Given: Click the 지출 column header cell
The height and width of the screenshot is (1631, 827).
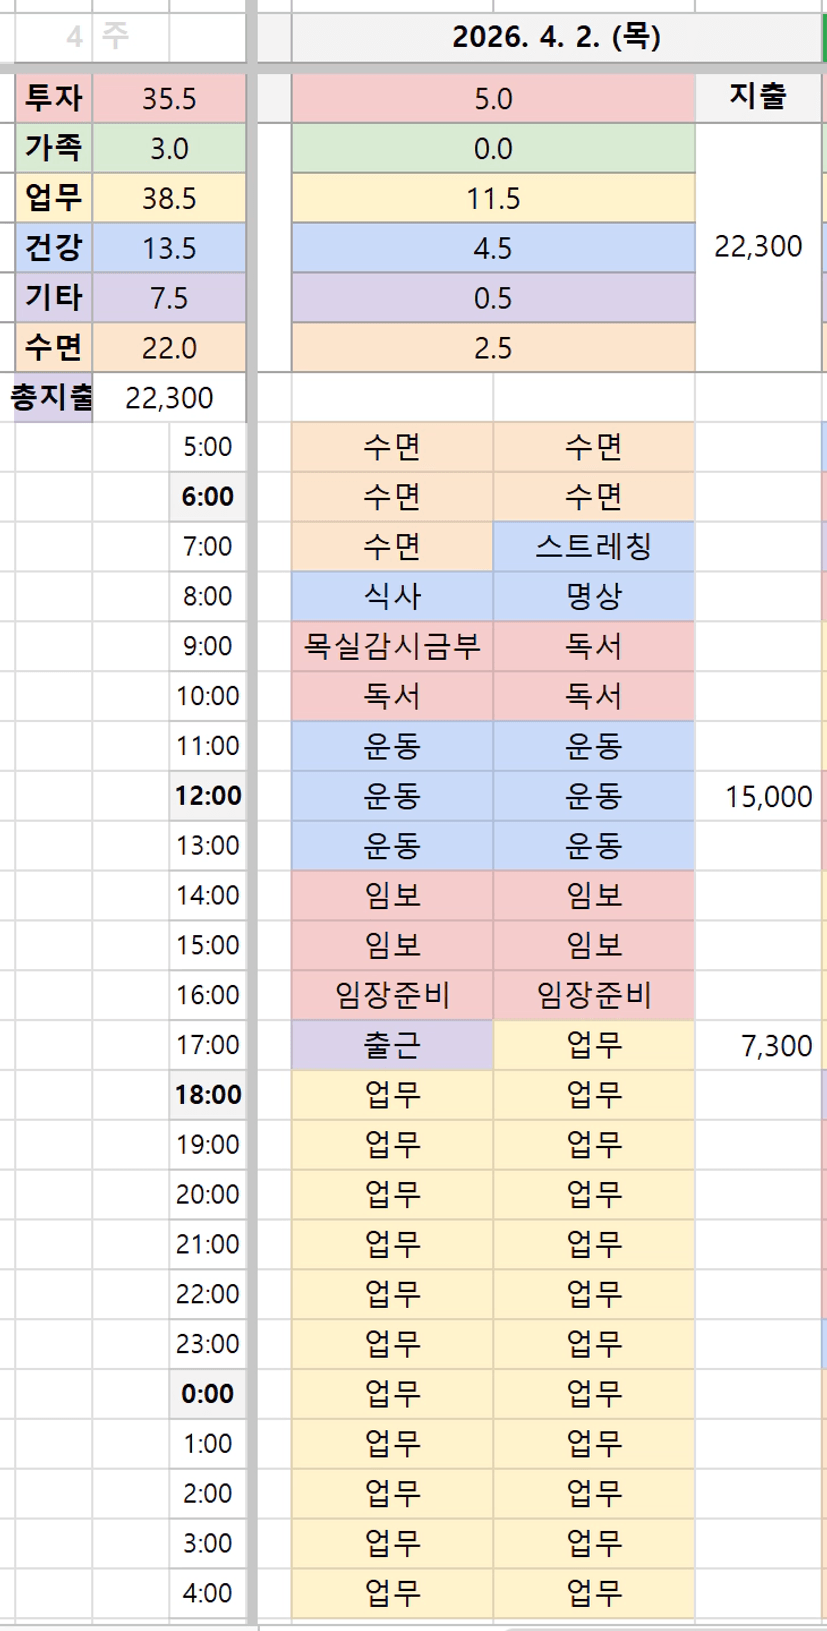Looking at the screenshot, I should [x=757, y=97].
